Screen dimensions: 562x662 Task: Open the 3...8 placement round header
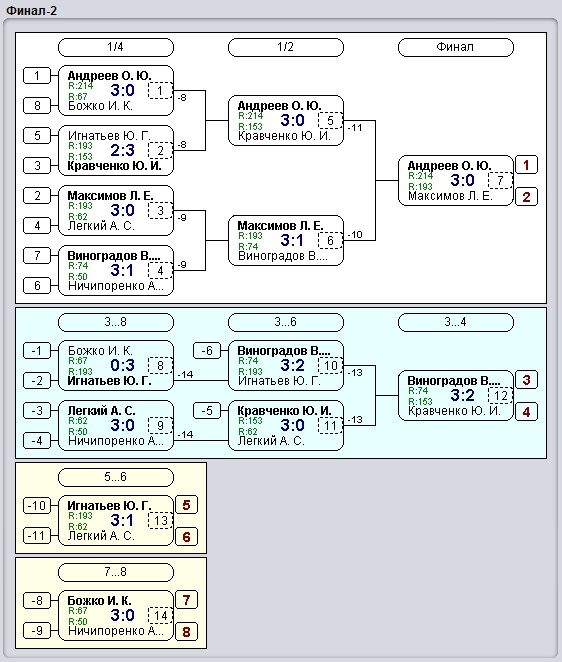(x=116, y=322)
